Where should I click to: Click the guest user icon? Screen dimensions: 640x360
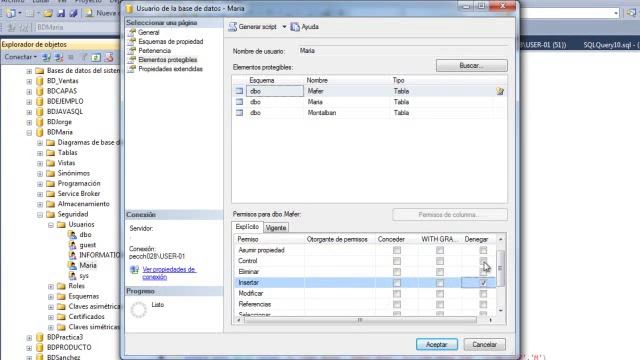pos(72,245)
